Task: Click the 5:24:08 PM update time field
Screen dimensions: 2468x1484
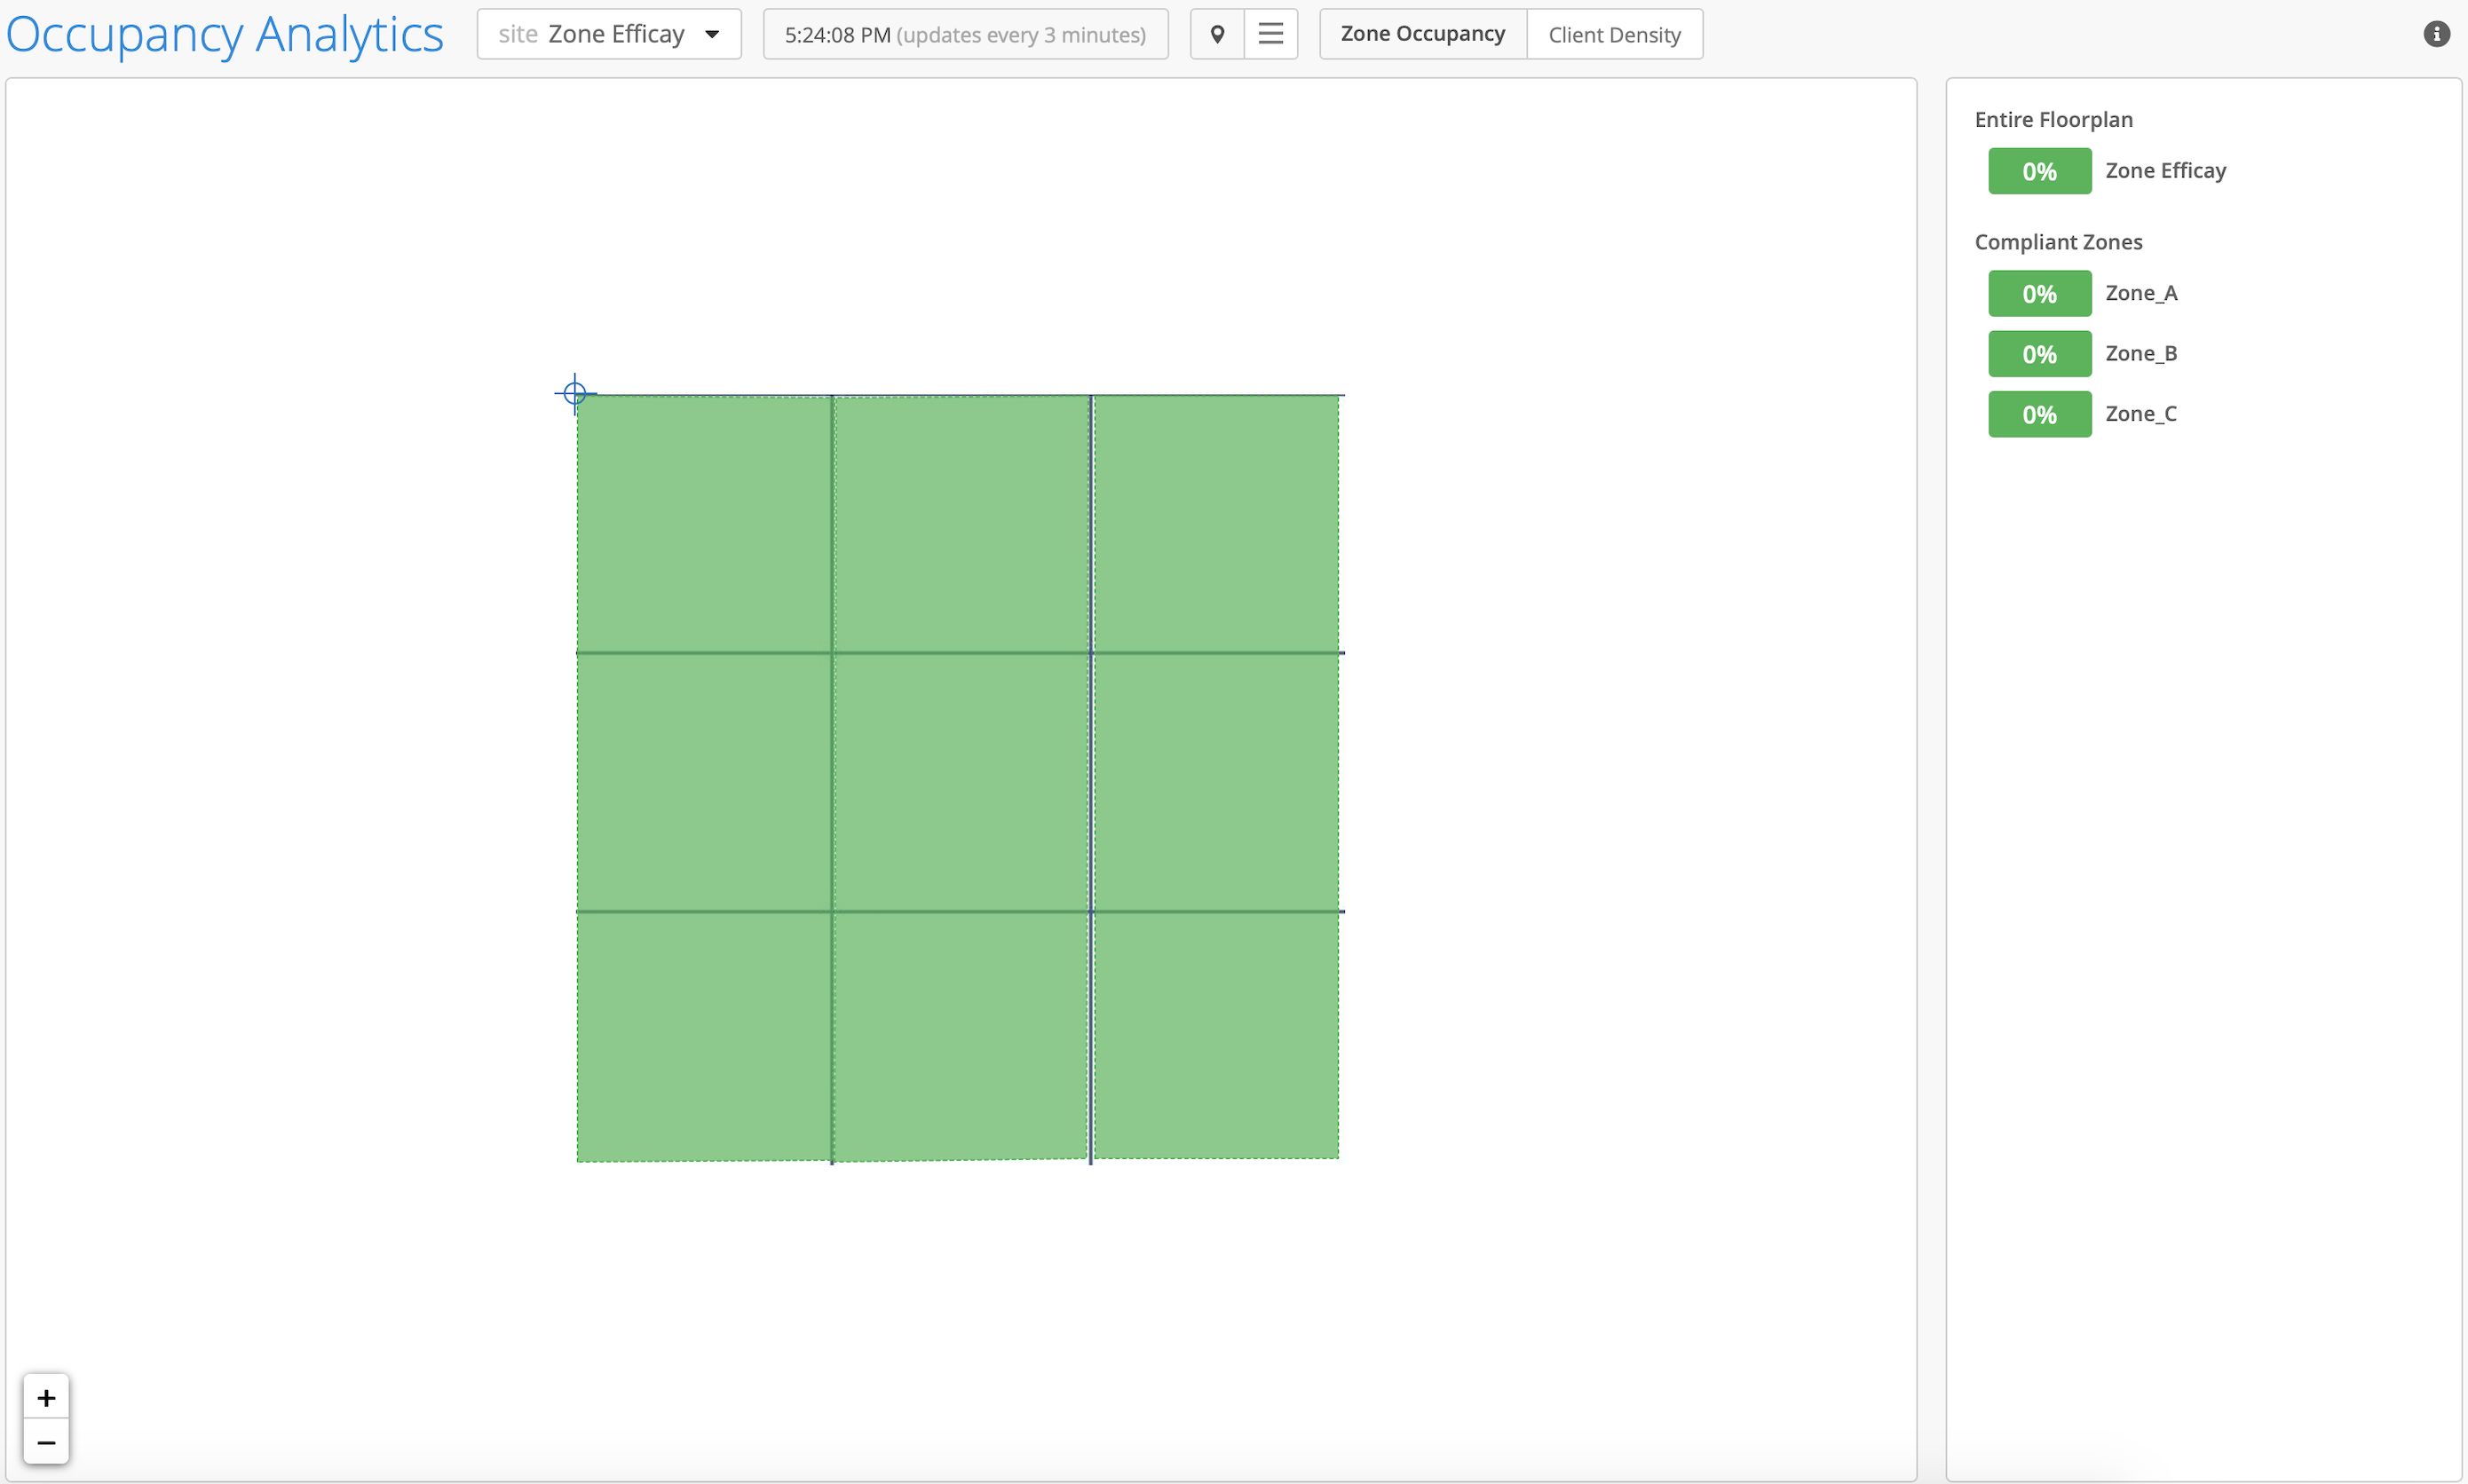Action: (965, 34)
